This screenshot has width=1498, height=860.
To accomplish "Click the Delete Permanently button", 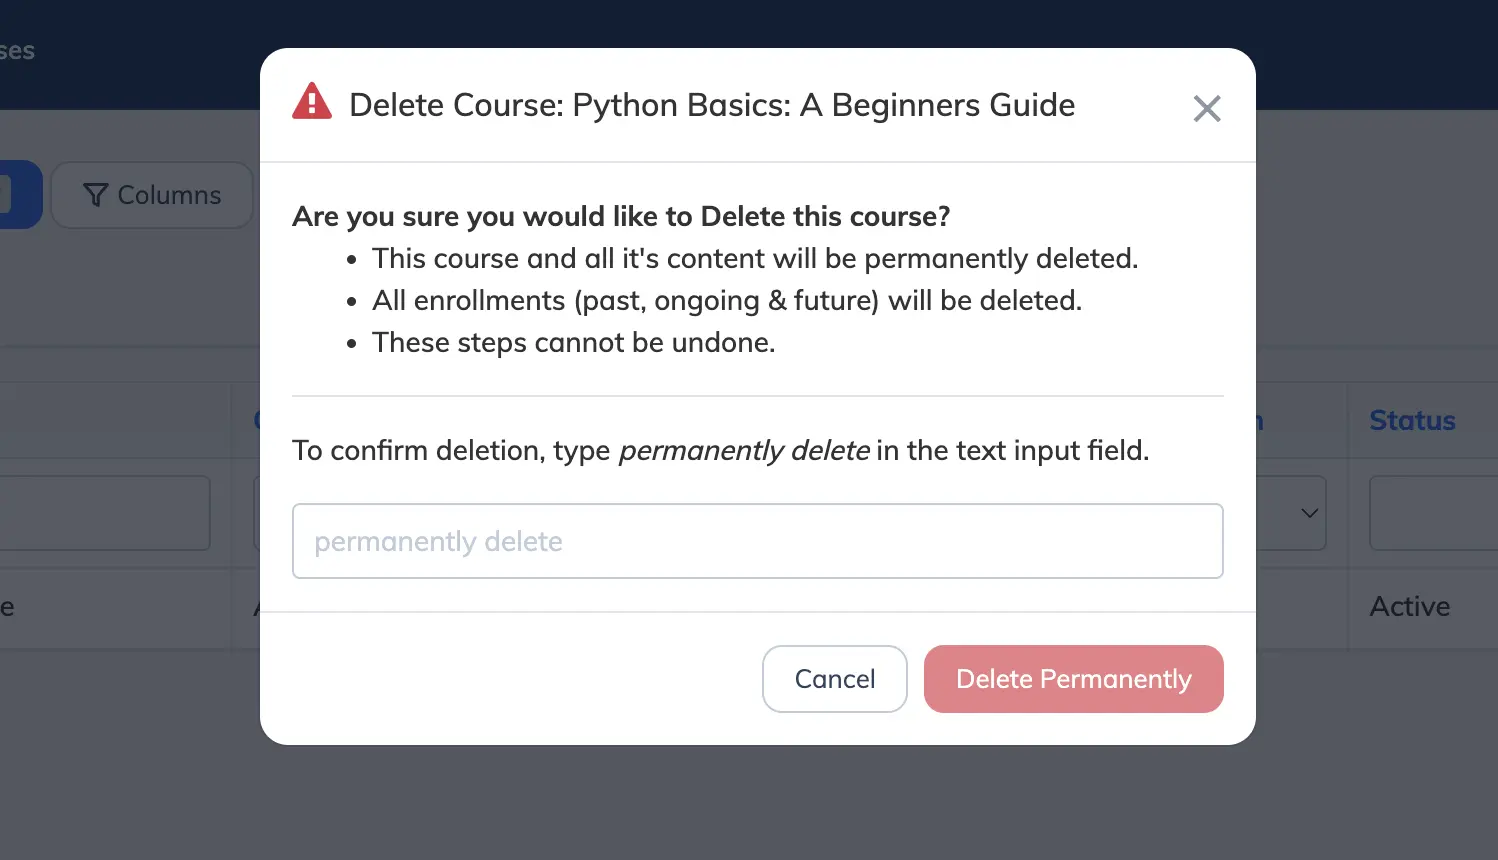I will point(1073,679).
